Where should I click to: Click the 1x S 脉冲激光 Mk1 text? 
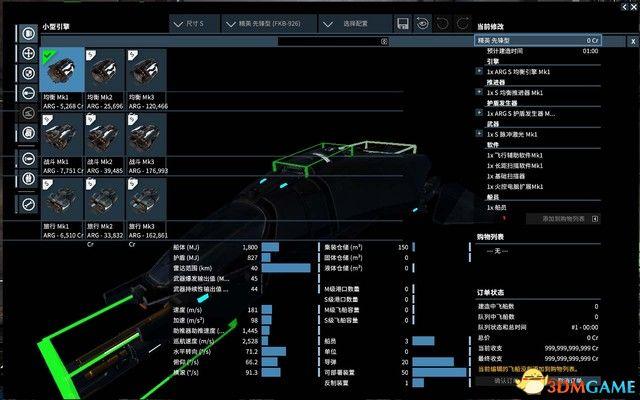click(x=512, y=134)
